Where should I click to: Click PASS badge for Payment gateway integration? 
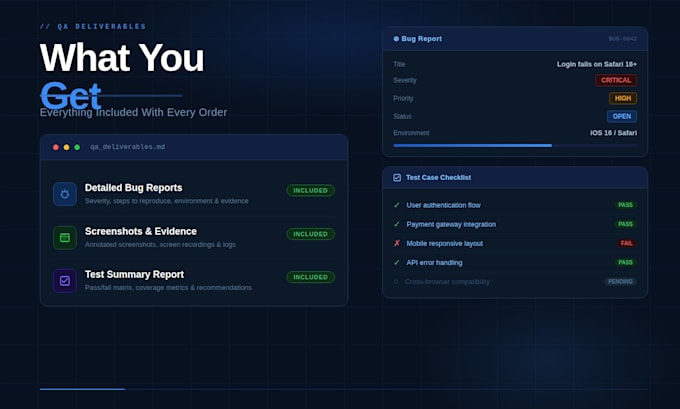(x=625, y=224)
